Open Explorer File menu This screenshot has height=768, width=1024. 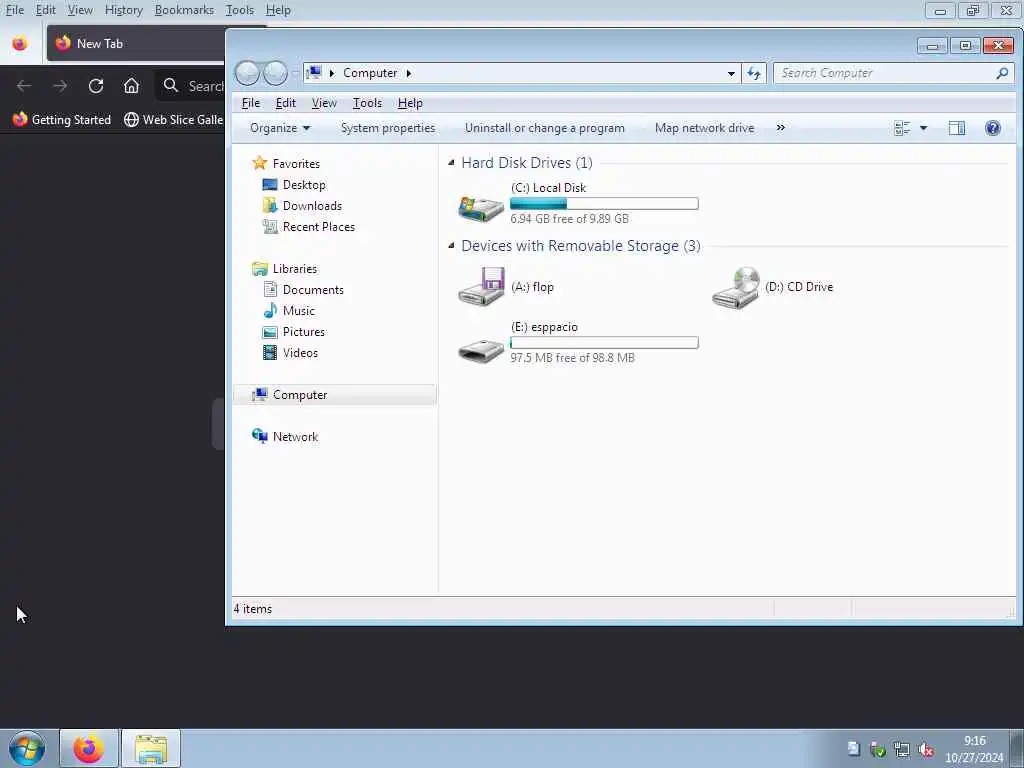pyautogui.click(x=251, y=103)
